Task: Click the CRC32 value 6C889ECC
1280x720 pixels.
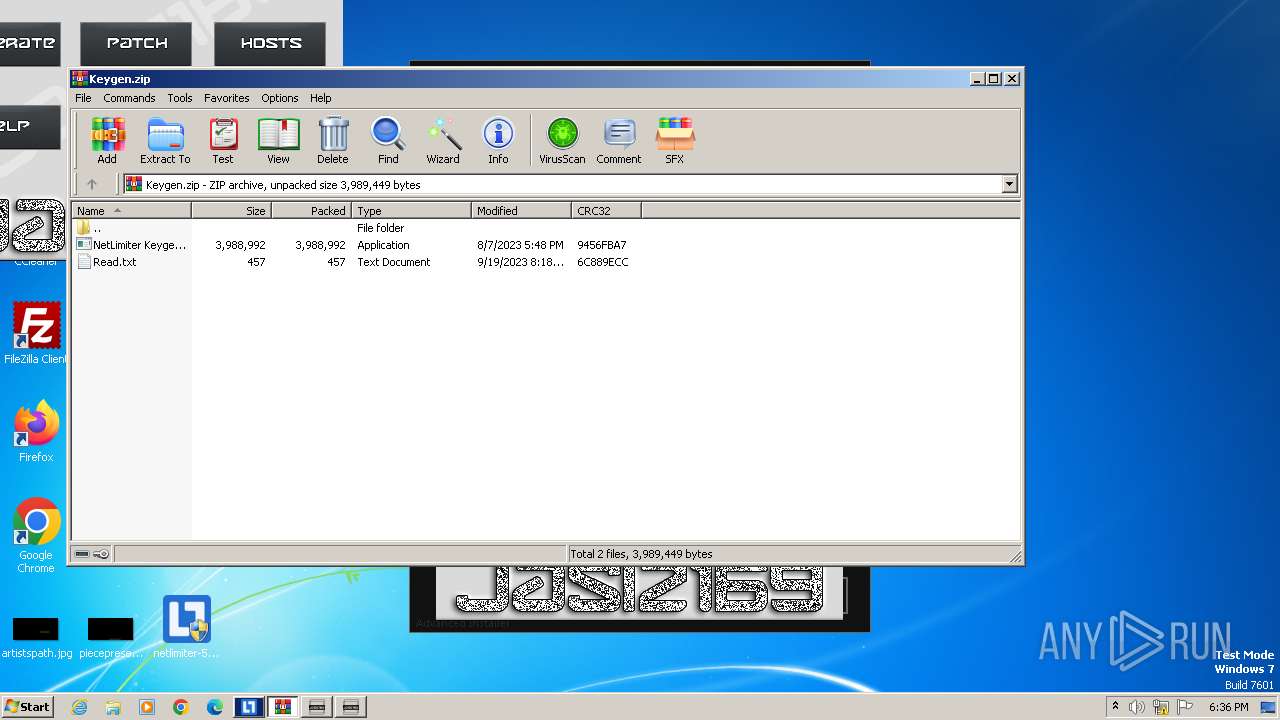Action: point(603,262)
